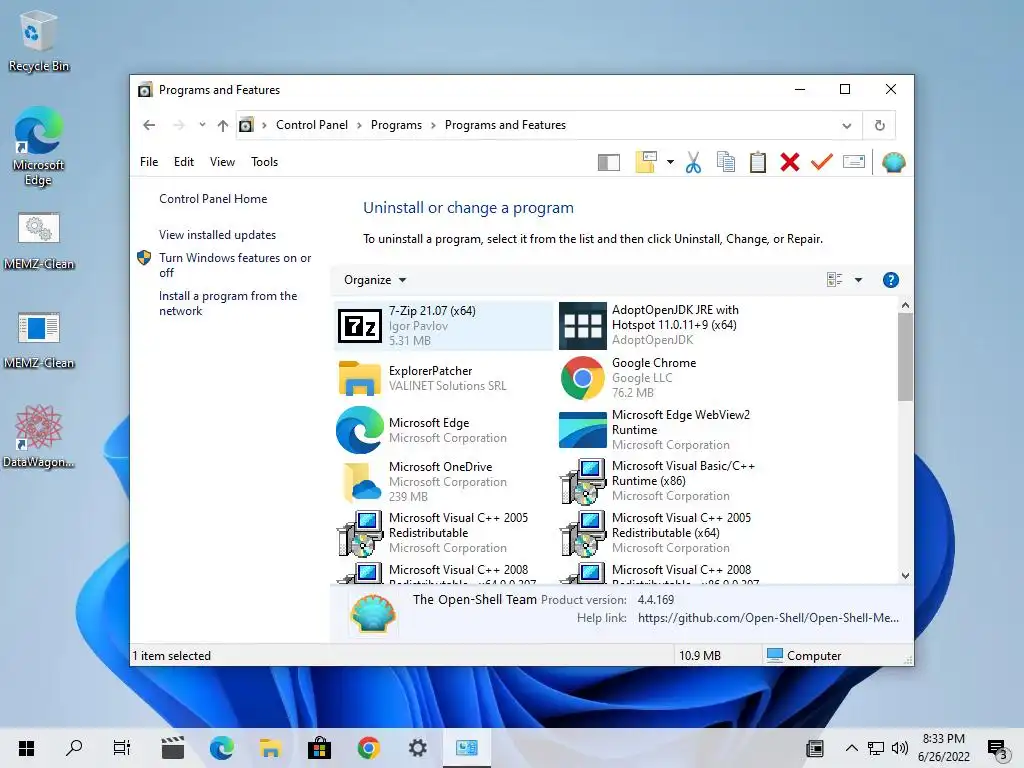Click Programs in the address breadcrumb
This screenshot has height=768, width=1024.
click(396, 125)
